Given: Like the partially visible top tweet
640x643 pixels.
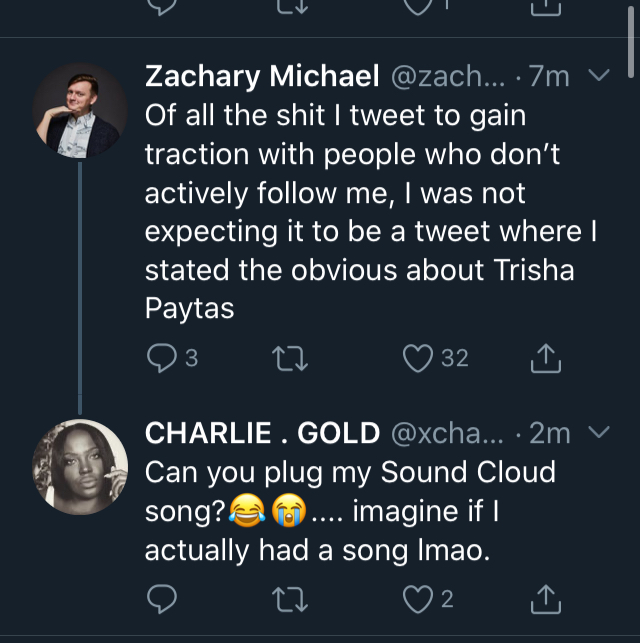Looking at the screenshot, I should pyautogui.click(x=418, y=6).
